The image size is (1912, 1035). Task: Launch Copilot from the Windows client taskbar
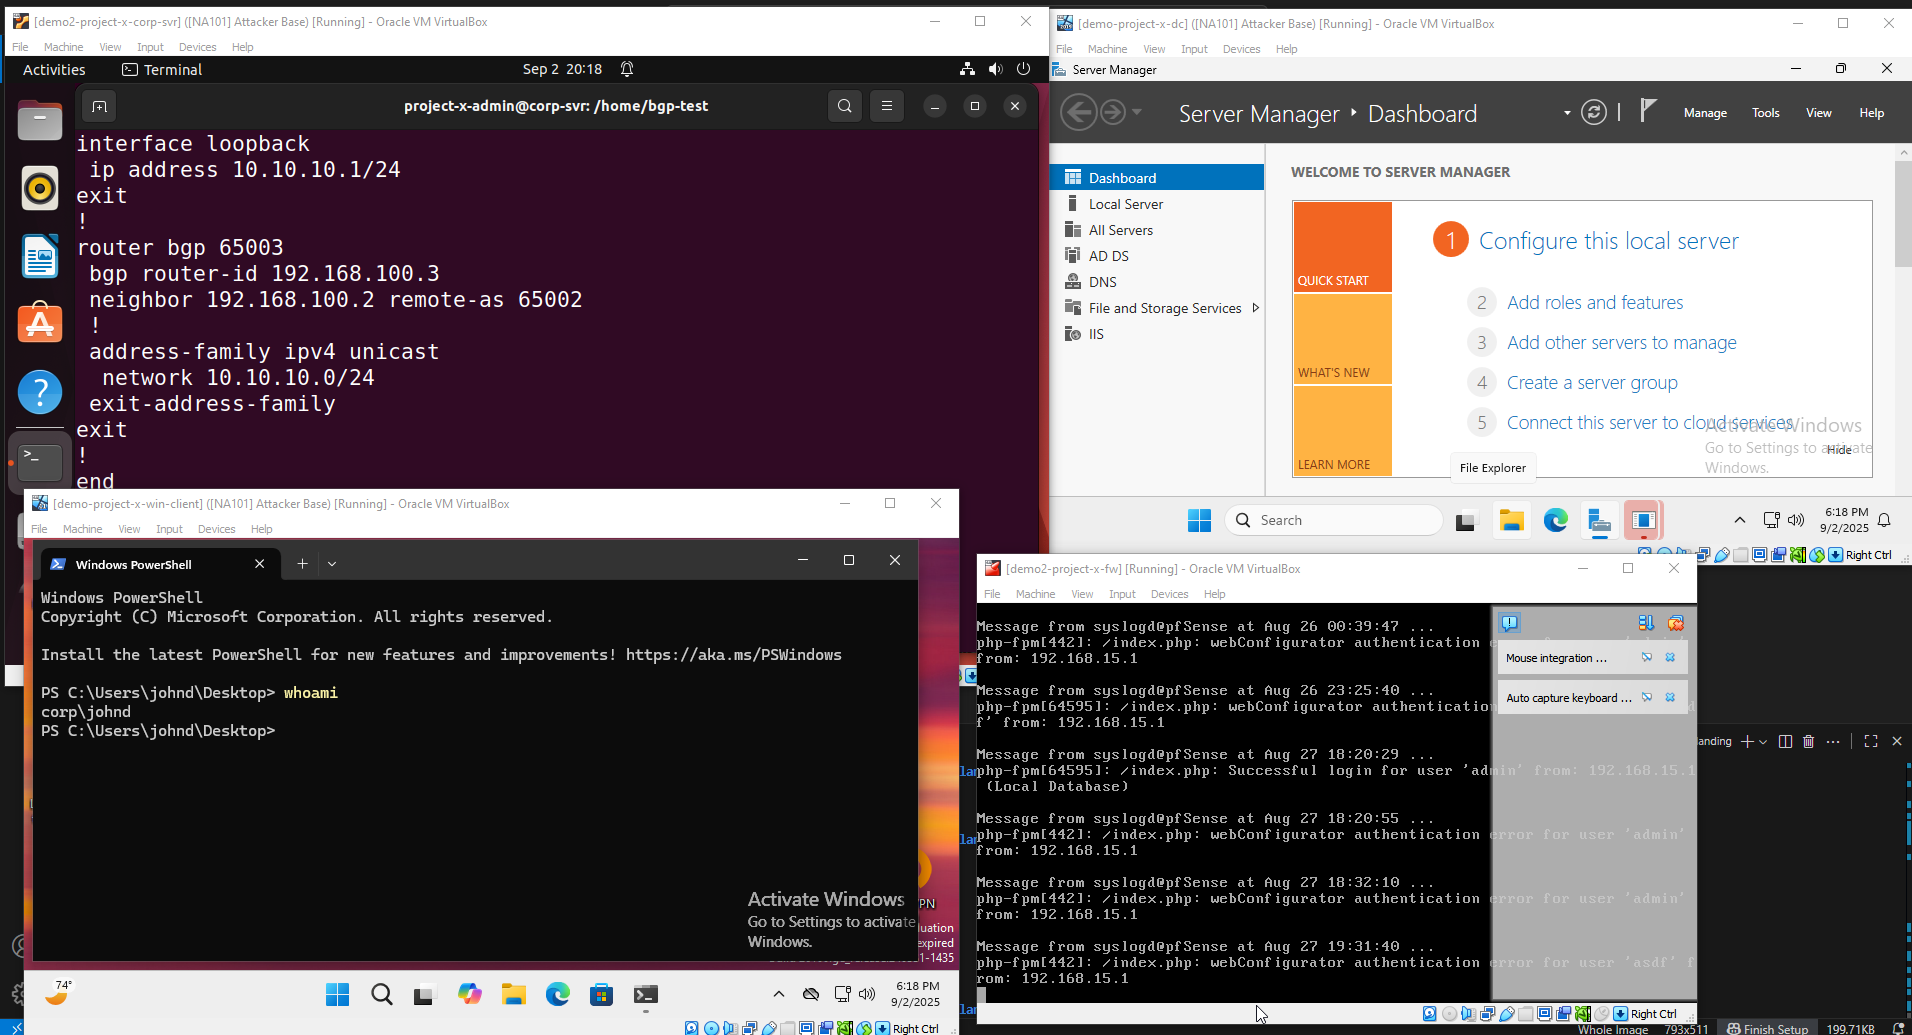[x=469, y=994]
